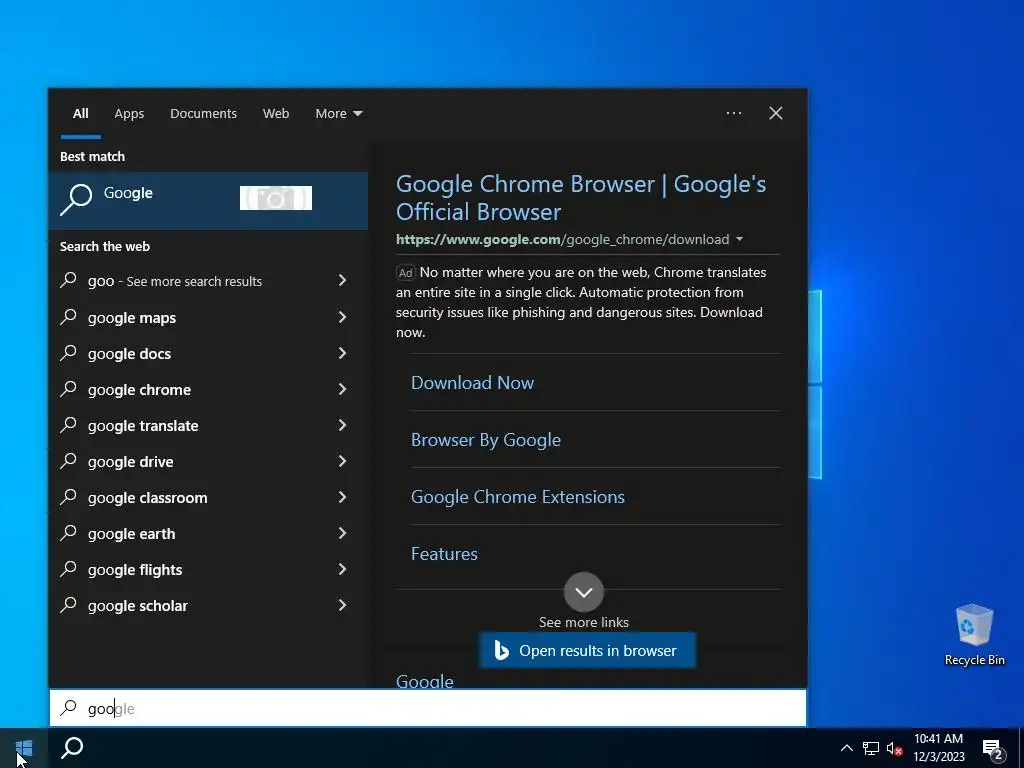The width and height of the screenshot is (1024, 768).
Task: Click the Google heading below results
Action: coord(424,680)
